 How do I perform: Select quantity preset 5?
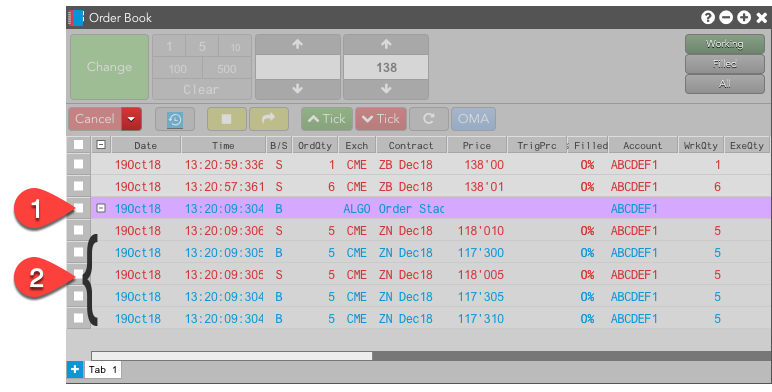pos(202,46)
